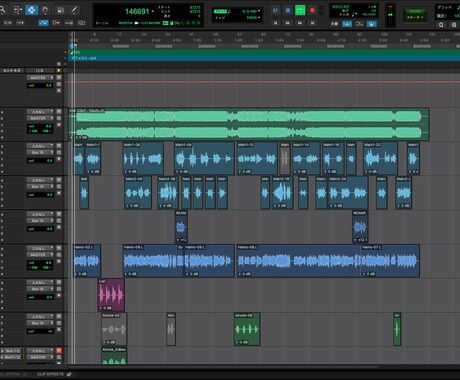Screen dimensions: 460x380
Task: Toggle the highlighted Tab to Transients button
Action: [x=44, y=23]
